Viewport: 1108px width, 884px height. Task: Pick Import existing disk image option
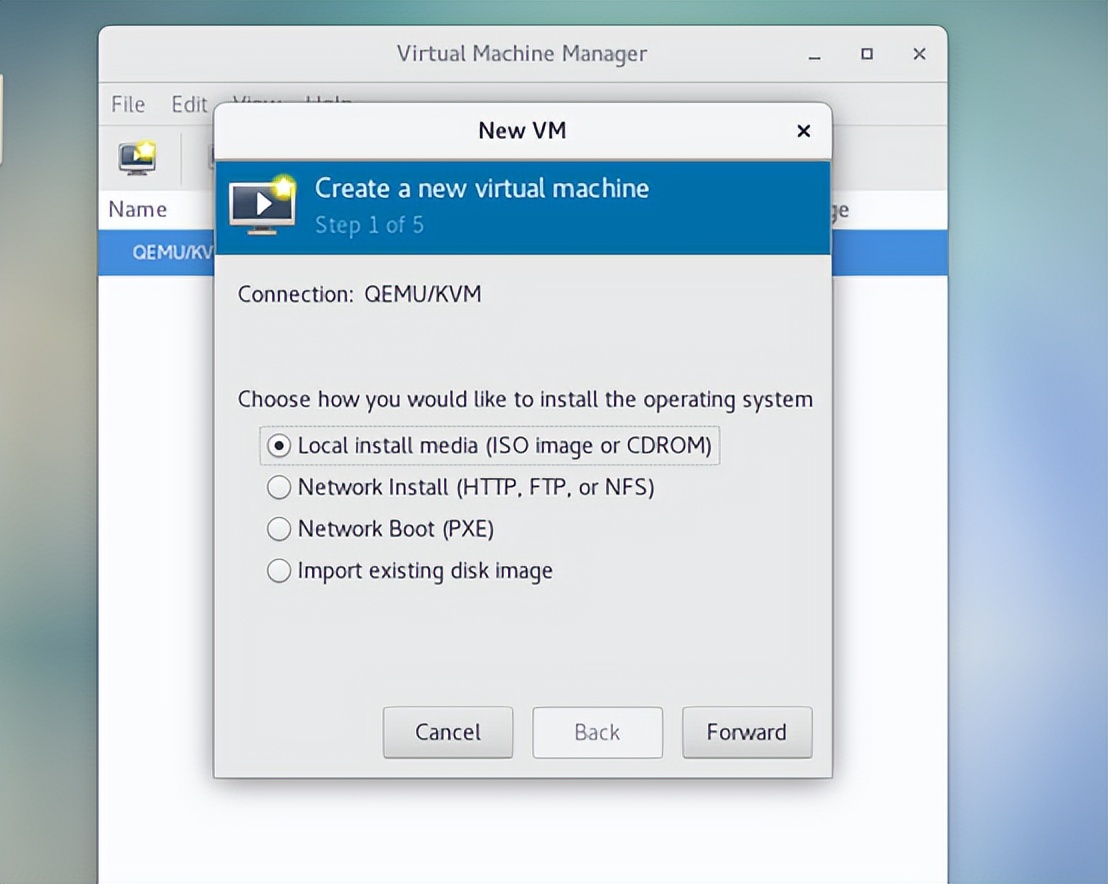click(x=280, y=571)
